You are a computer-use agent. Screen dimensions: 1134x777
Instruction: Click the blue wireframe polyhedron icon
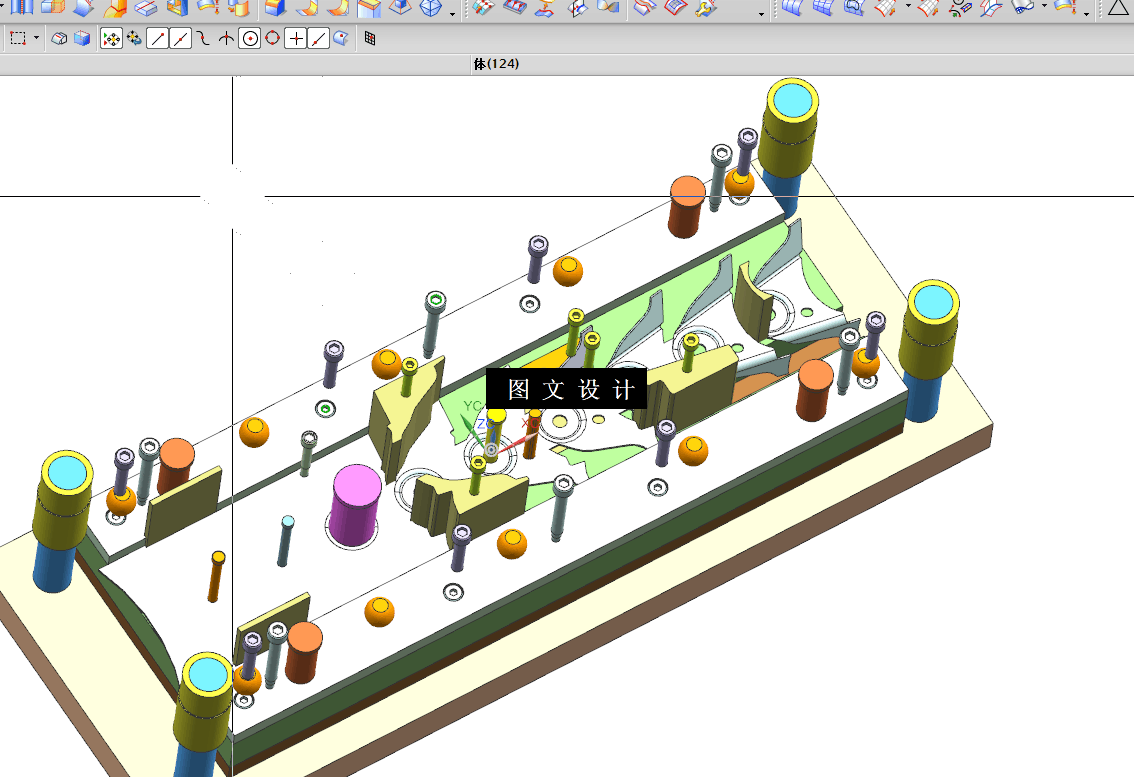(x=431, y=8)
